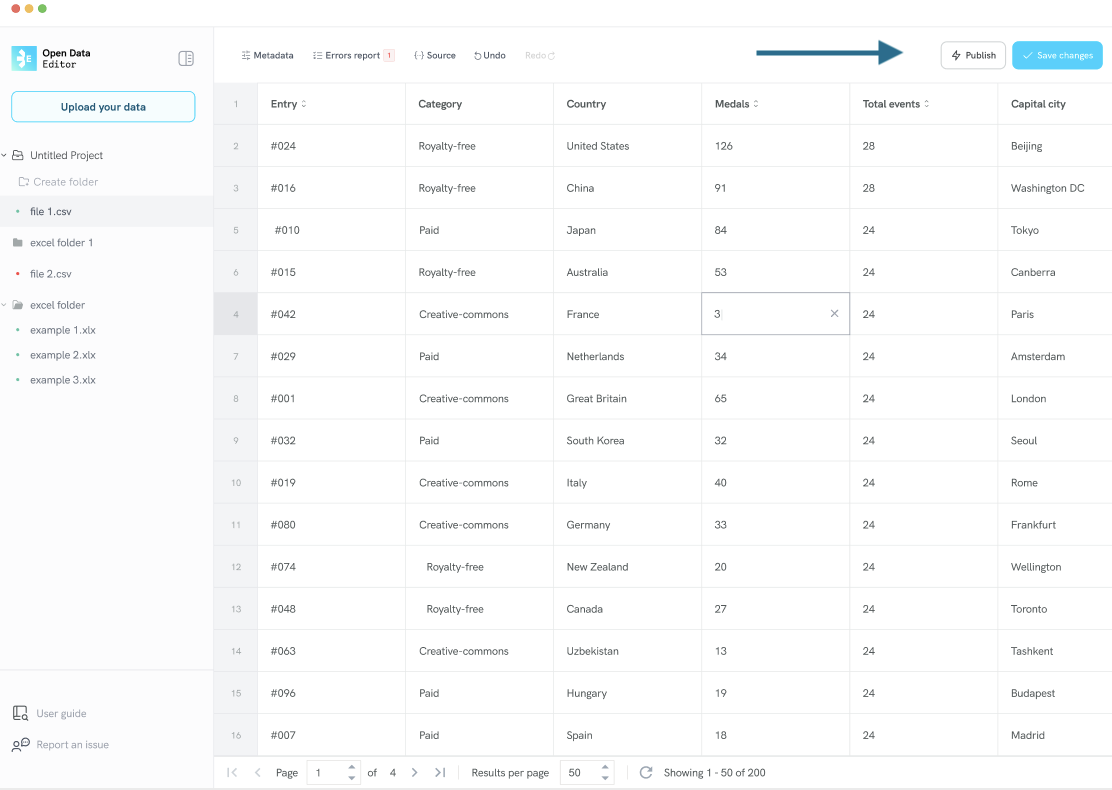This screenshot has height=790, width=1112.
Task: Open the User guide
Action: (x=61, y=713)
